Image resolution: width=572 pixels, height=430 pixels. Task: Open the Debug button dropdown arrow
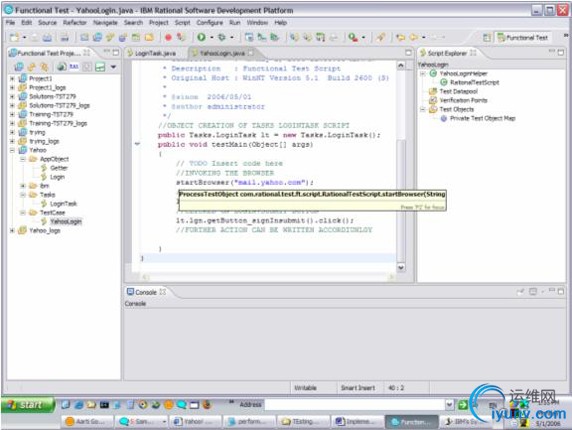tap(232, 37)
